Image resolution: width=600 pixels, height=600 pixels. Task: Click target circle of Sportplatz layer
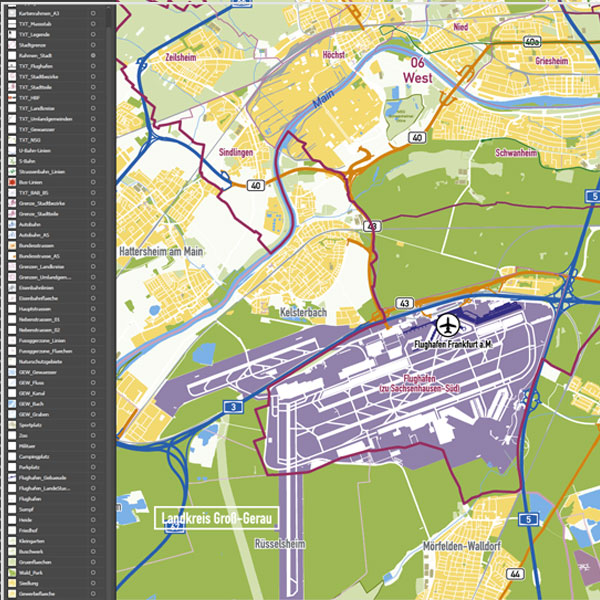coord(93,425)
